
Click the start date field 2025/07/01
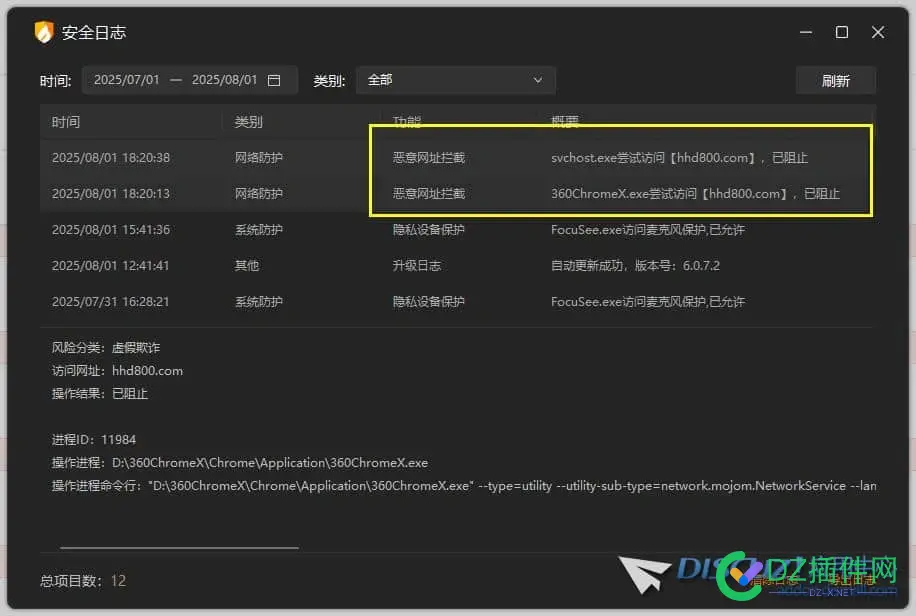(x=127, y=80)
